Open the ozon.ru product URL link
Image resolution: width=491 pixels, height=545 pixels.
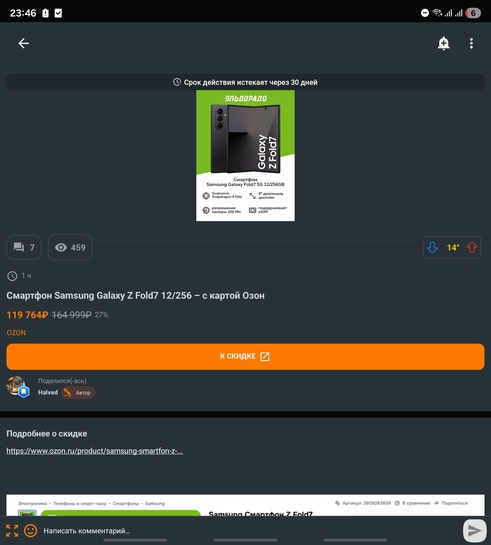click(95, 451)
